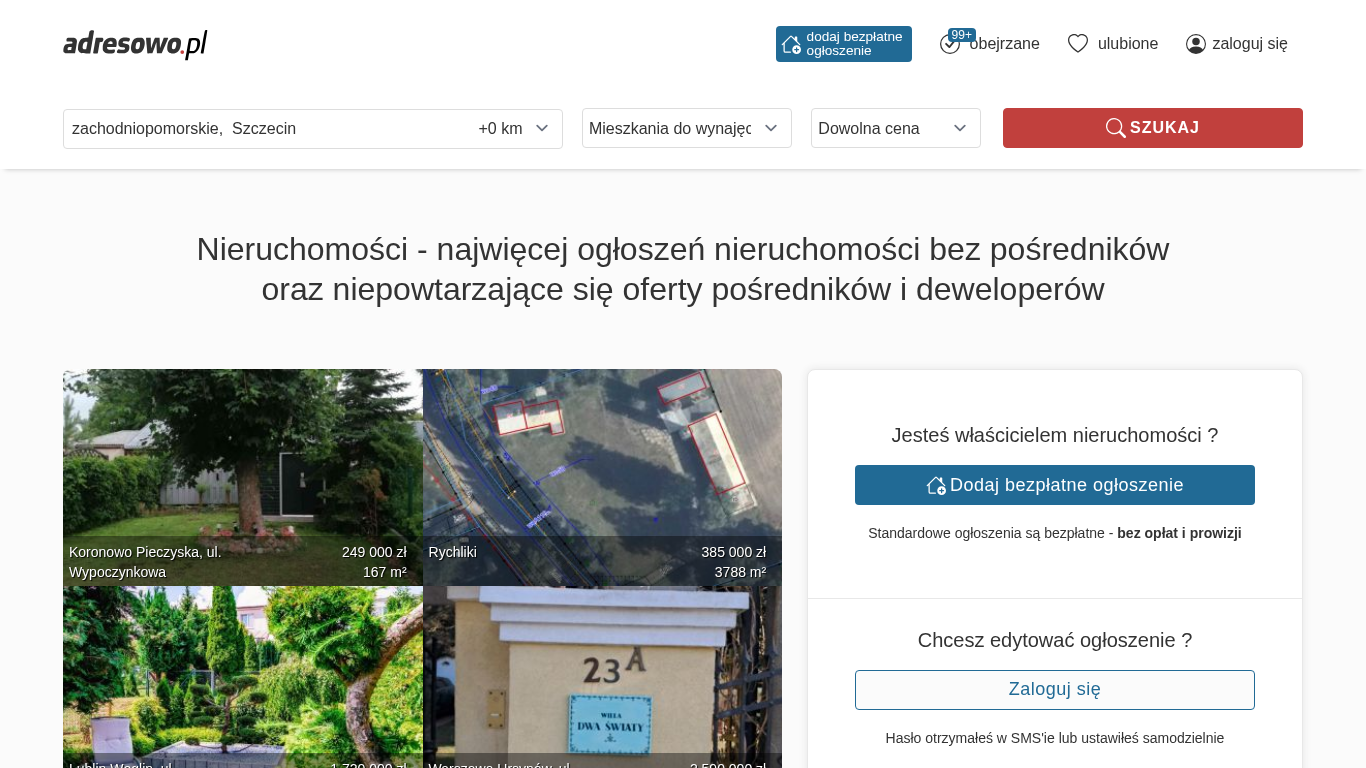
Task: Click the magnifier icon in the search button
Action: [x=1115, y=128]
